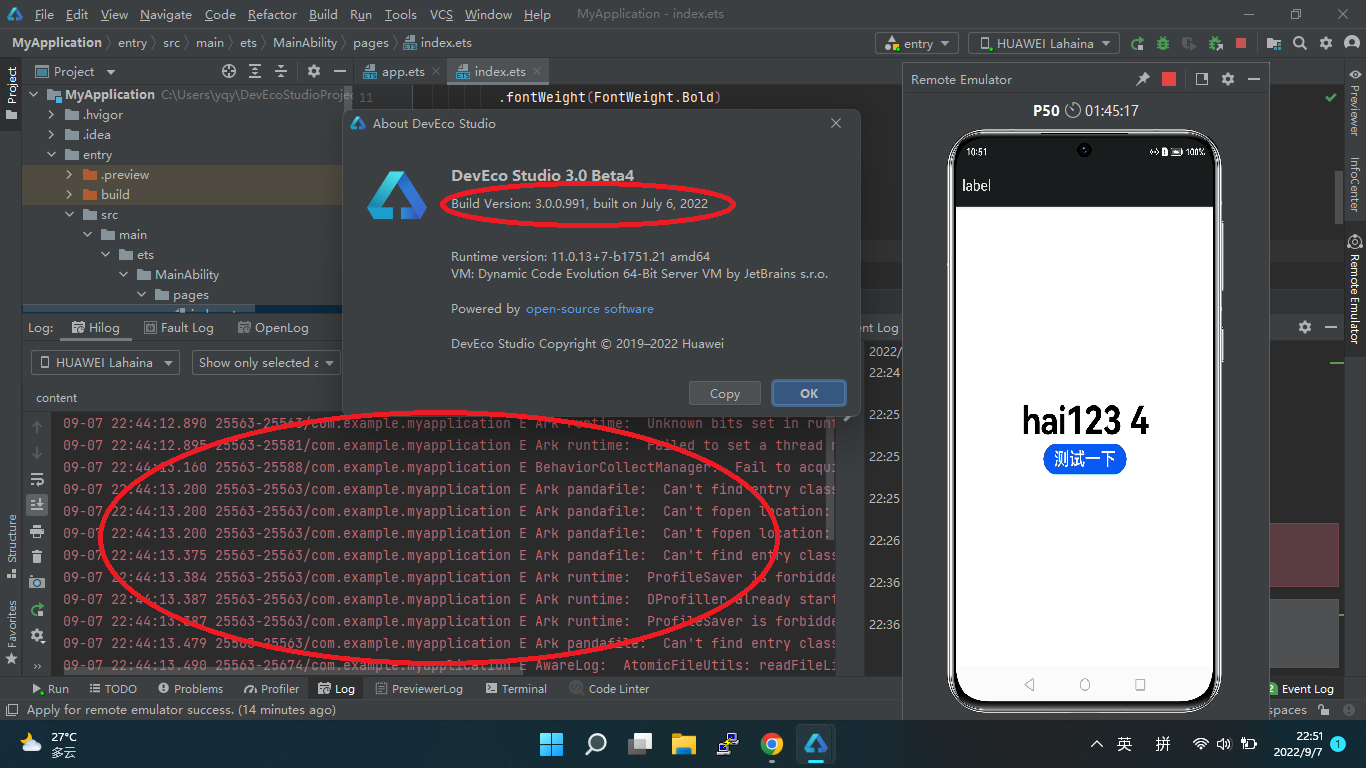The height and width of the screenshot is (768, 1366).
Task: Hide the Remote Emulator panel
Action: (x=1254, y=79)
